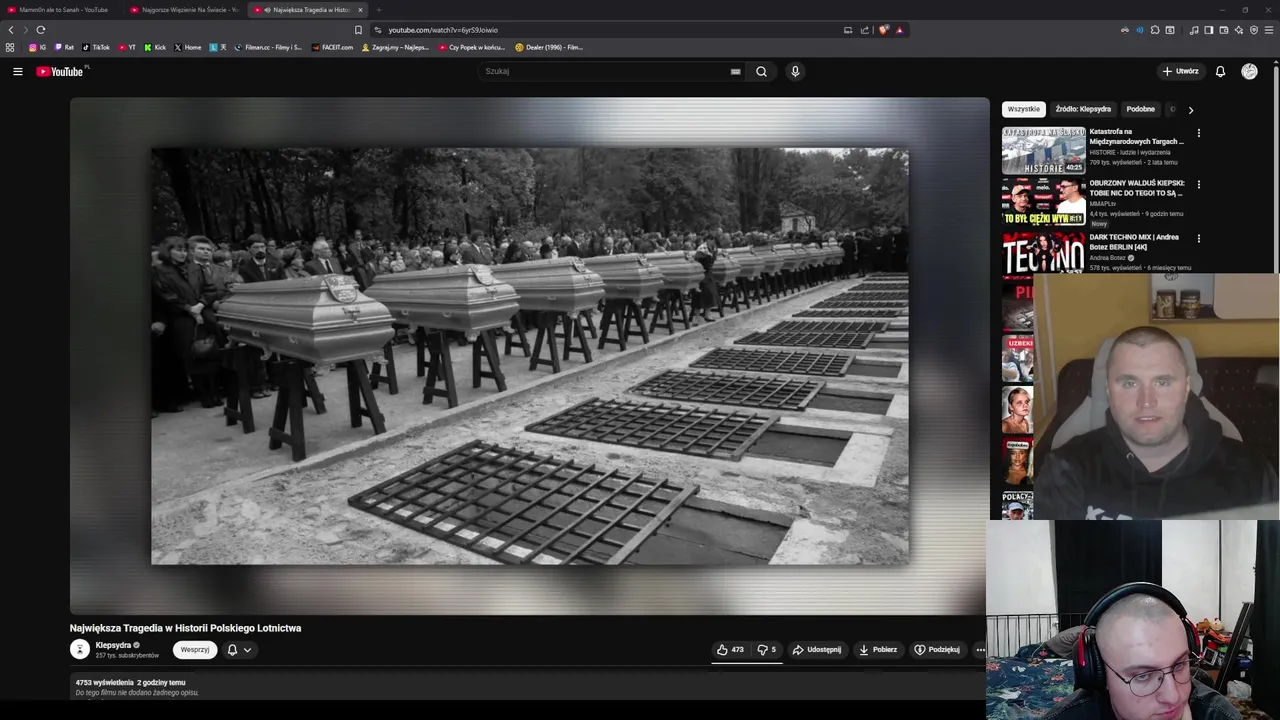Open the Brave wallet icon

point(1223,30)
